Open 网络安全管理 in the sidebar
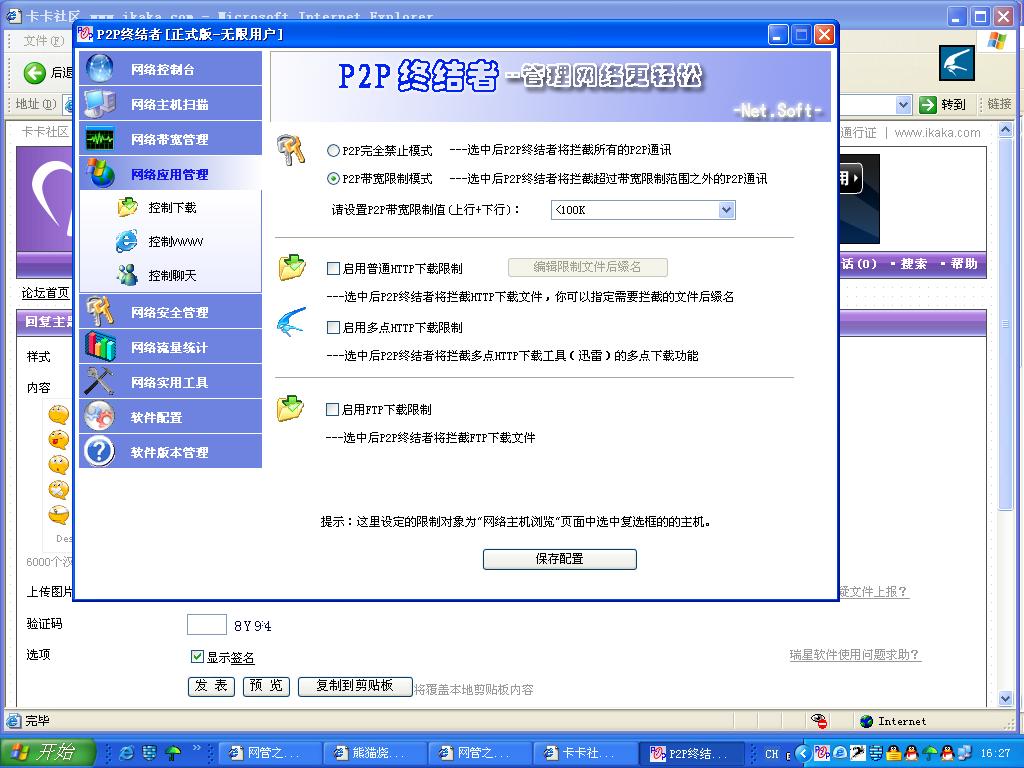Viewport: 1024px width, 768px height. pyautogui.click(x=170, y=312)
